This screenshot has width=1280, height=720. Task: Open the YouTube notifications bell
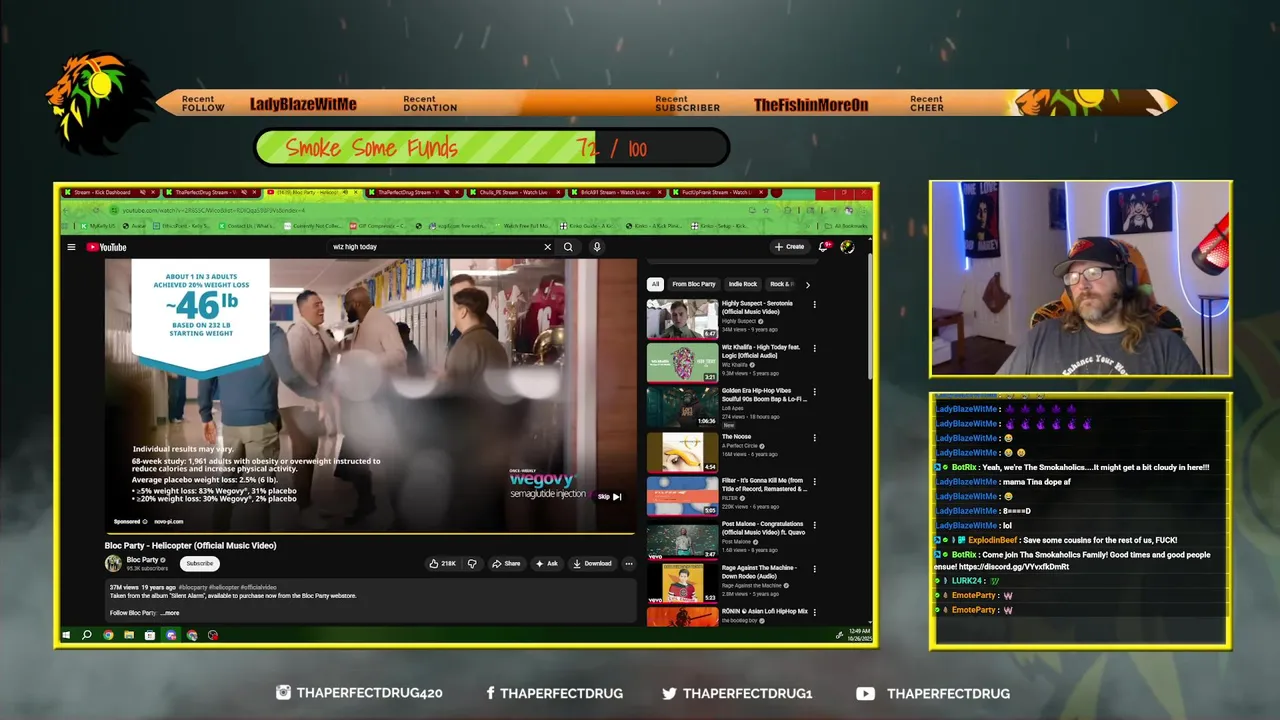(x=823, y=247)
